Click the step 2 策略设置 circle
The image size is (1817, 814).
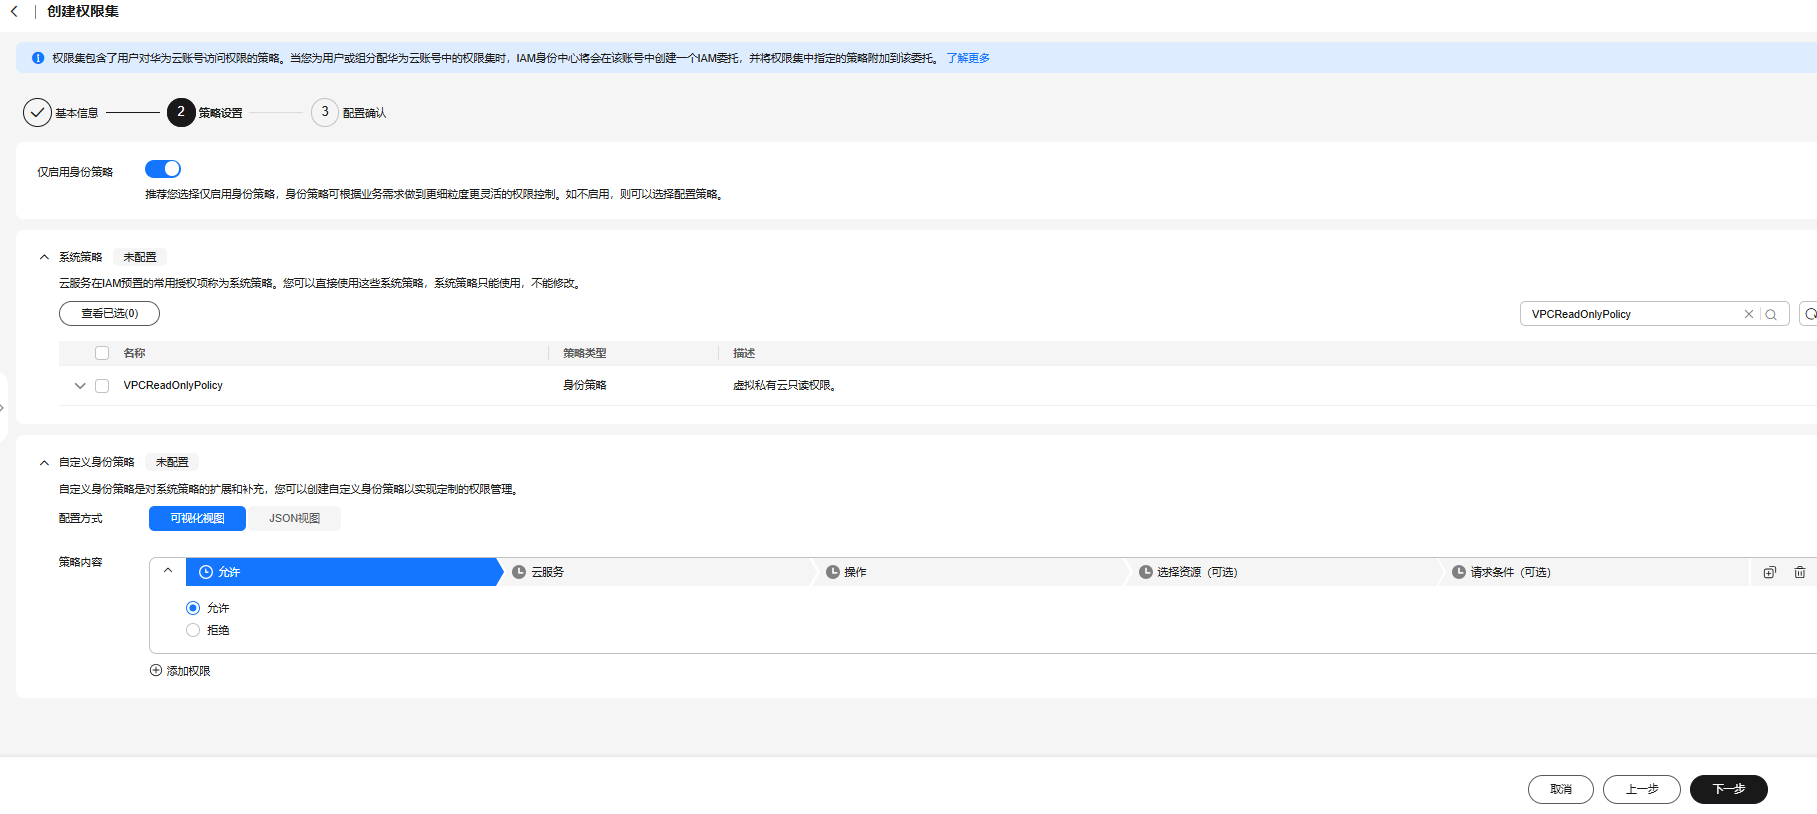point(181,112)
